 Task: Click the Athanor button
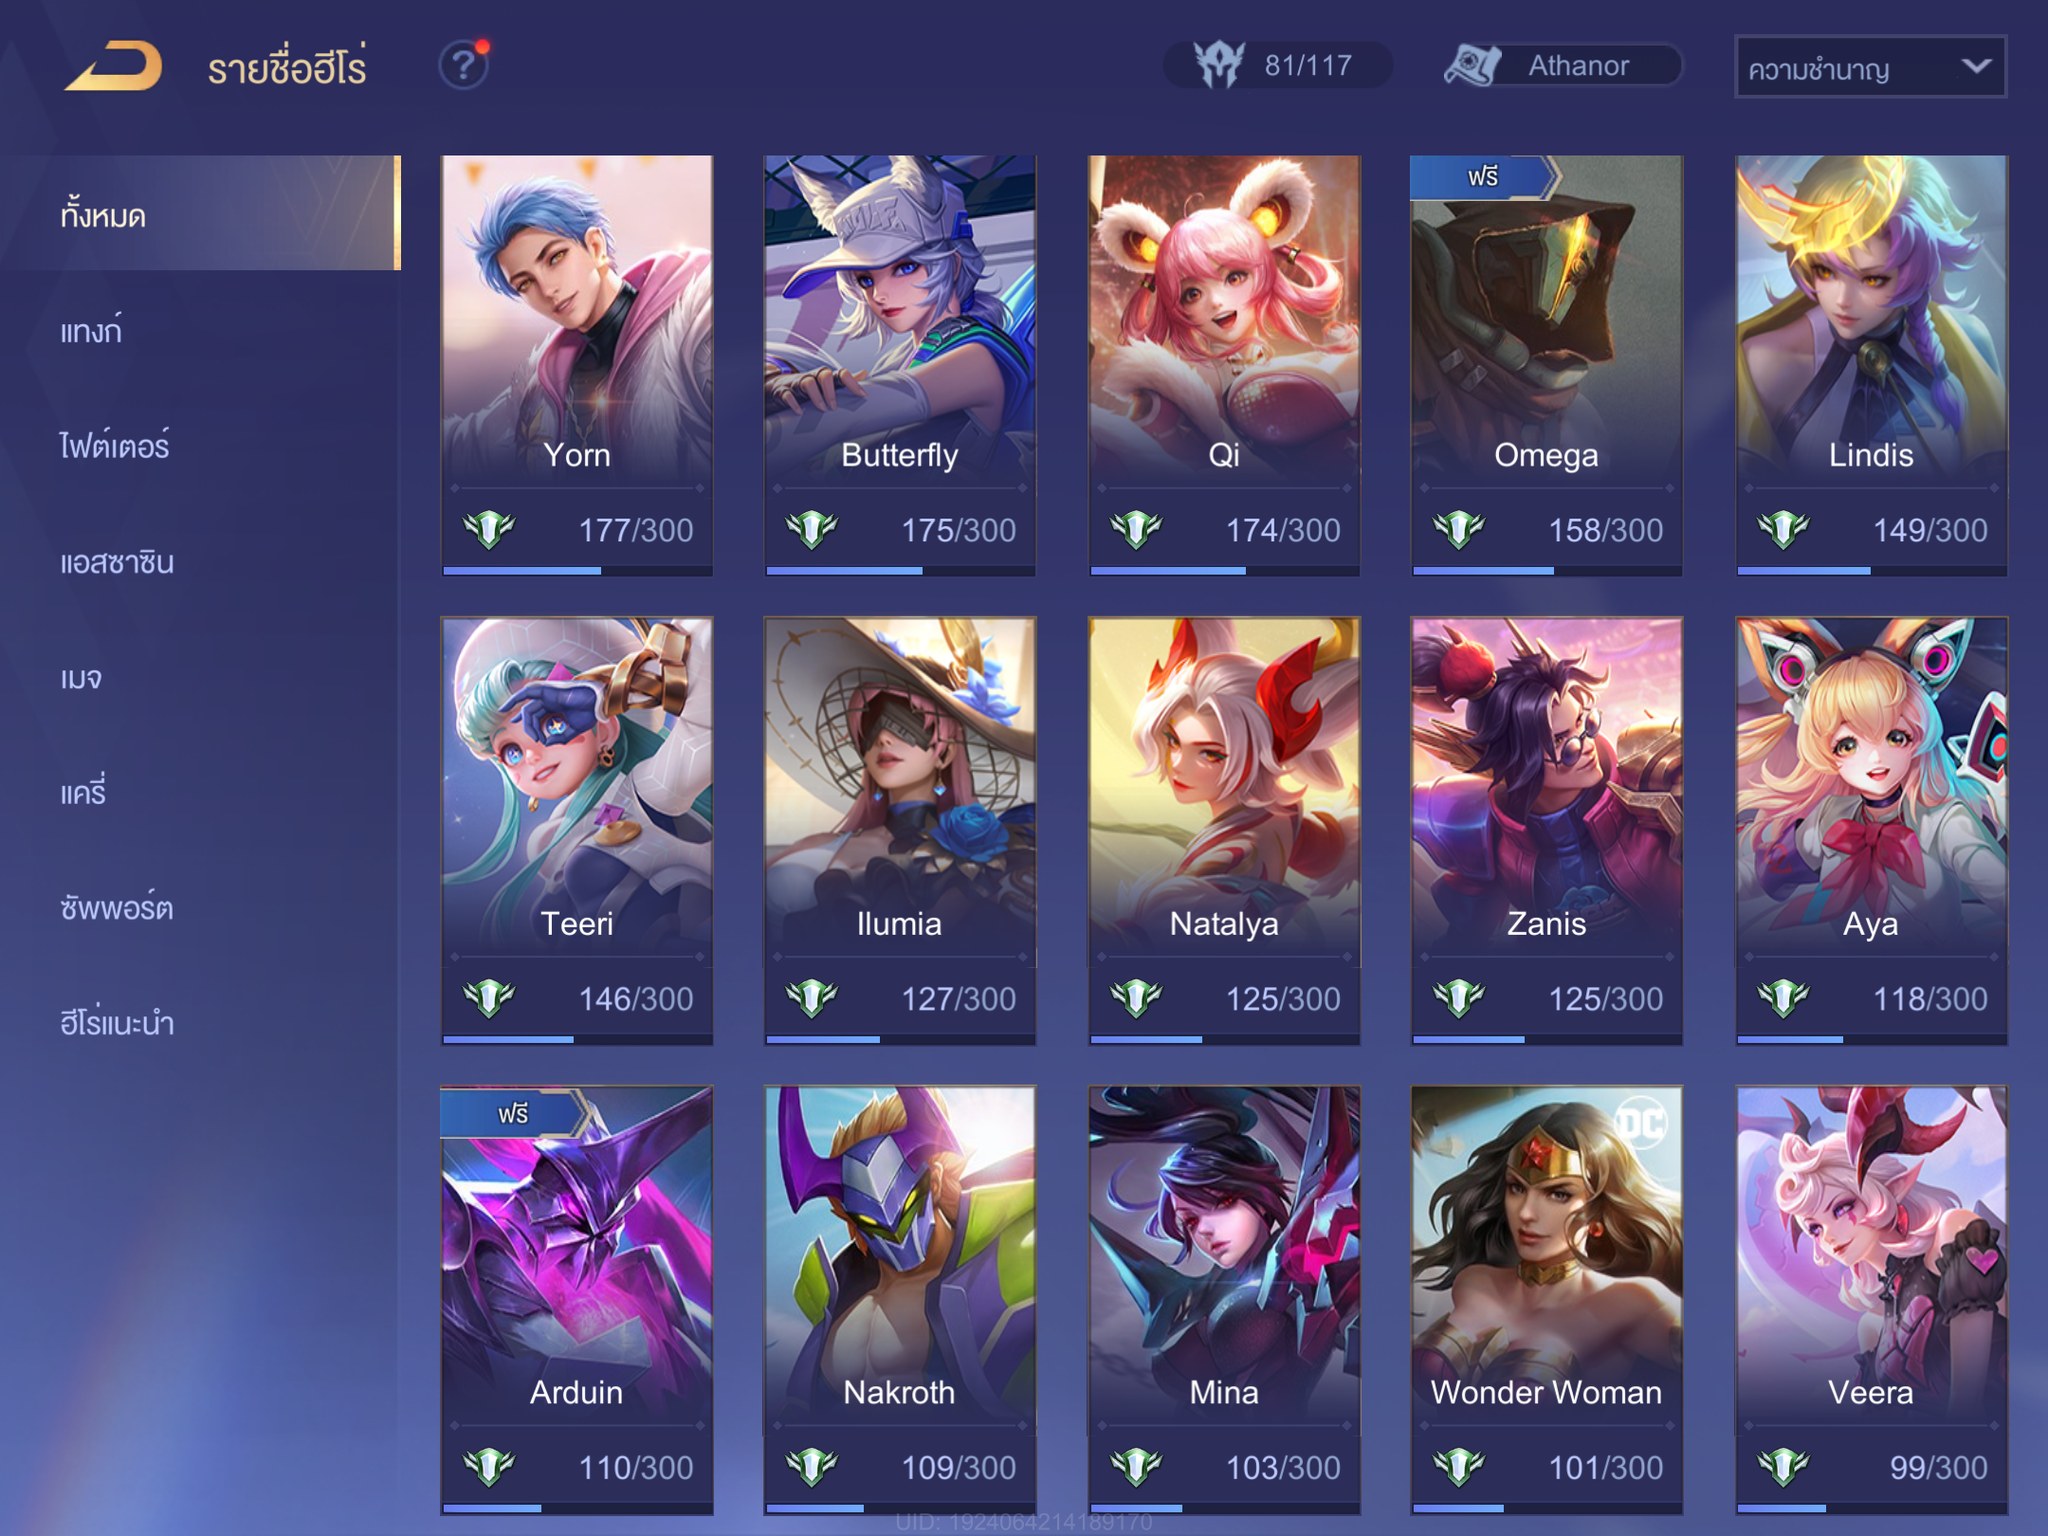1563,65
